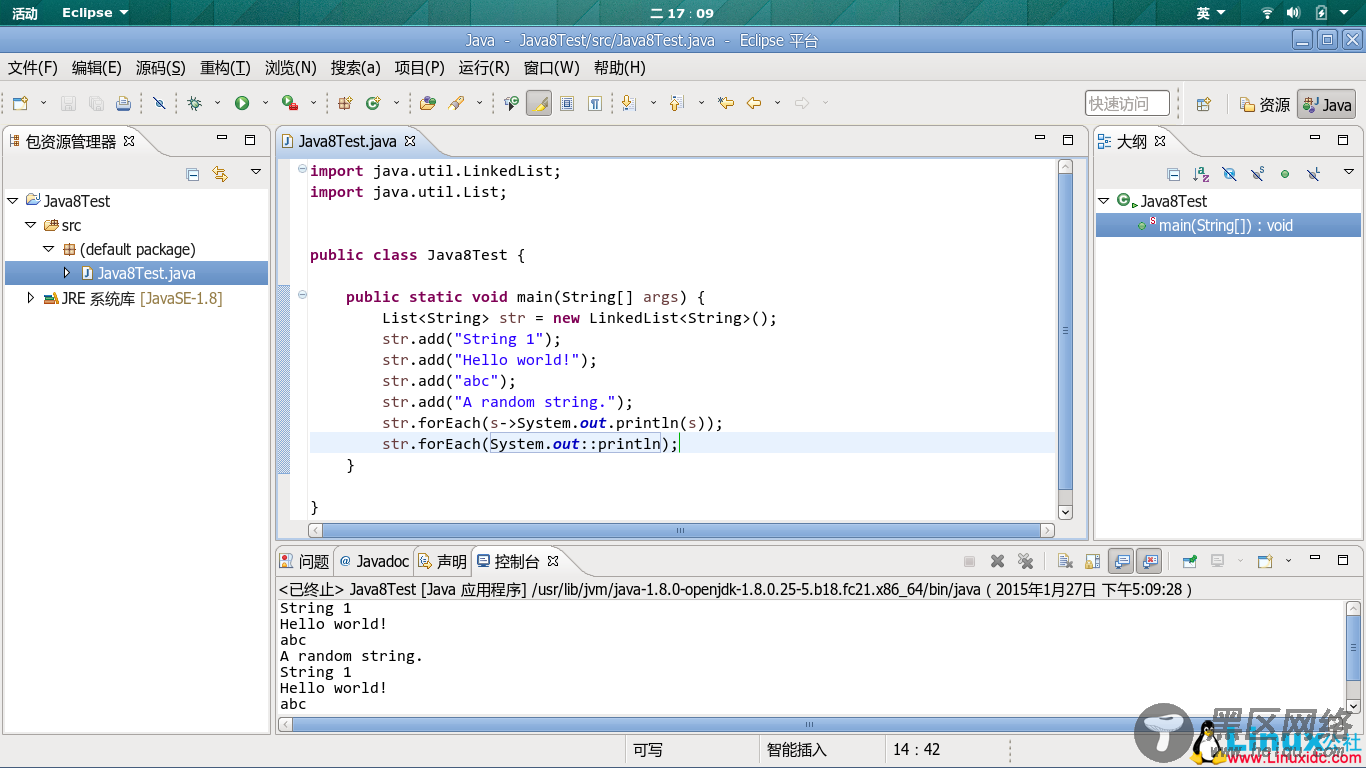Click the Open Type folder icon
1366x768 pixels.
pos(428,103)
